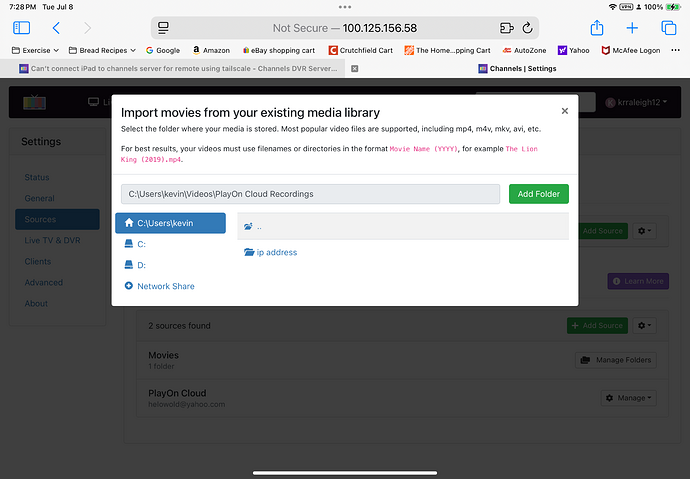
Task: Open Safari sidebar panel icon
Action: tap(21, 28)
